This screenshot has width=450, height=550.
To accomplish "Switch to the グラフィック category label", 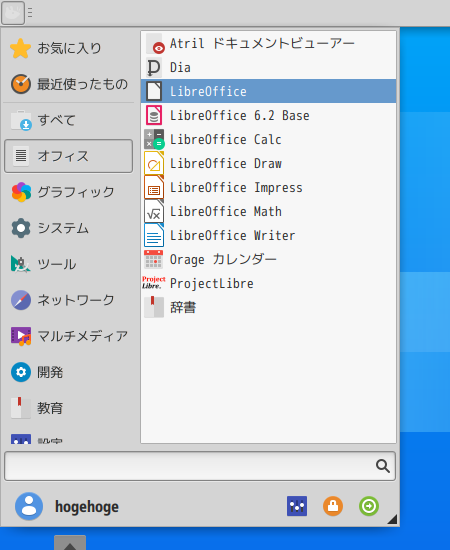I will click(x=76, y=192).
